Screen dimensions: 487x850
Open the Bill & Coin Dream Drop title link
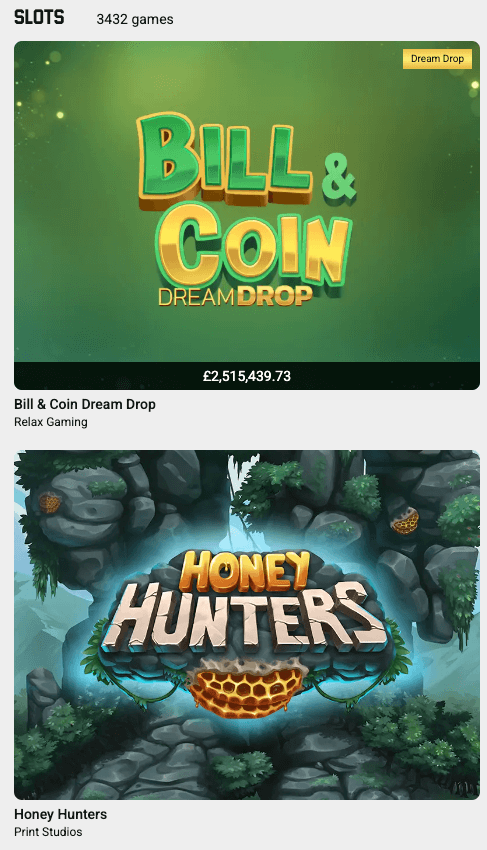click(x=85, y=404)
